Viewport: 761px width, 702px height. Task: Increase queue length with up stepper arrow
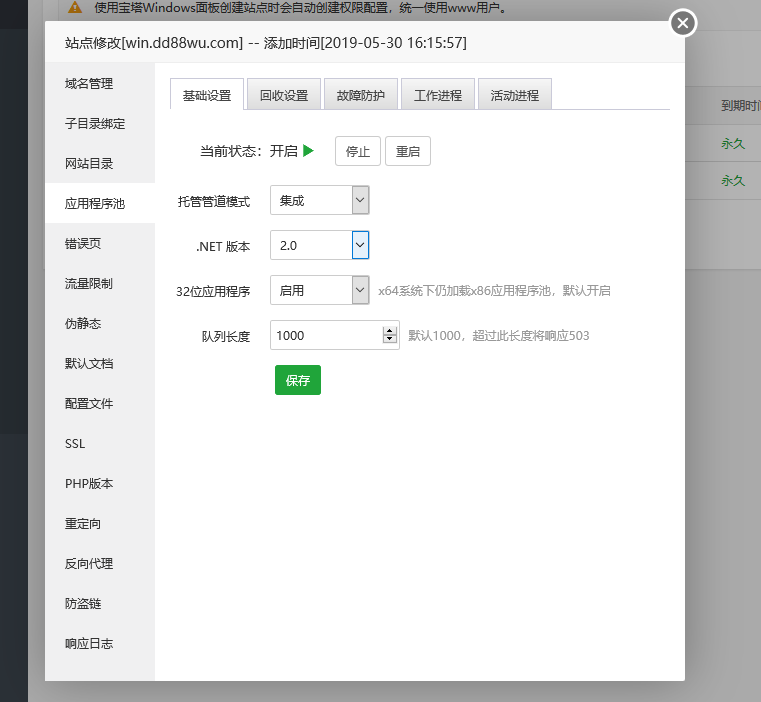389,331
